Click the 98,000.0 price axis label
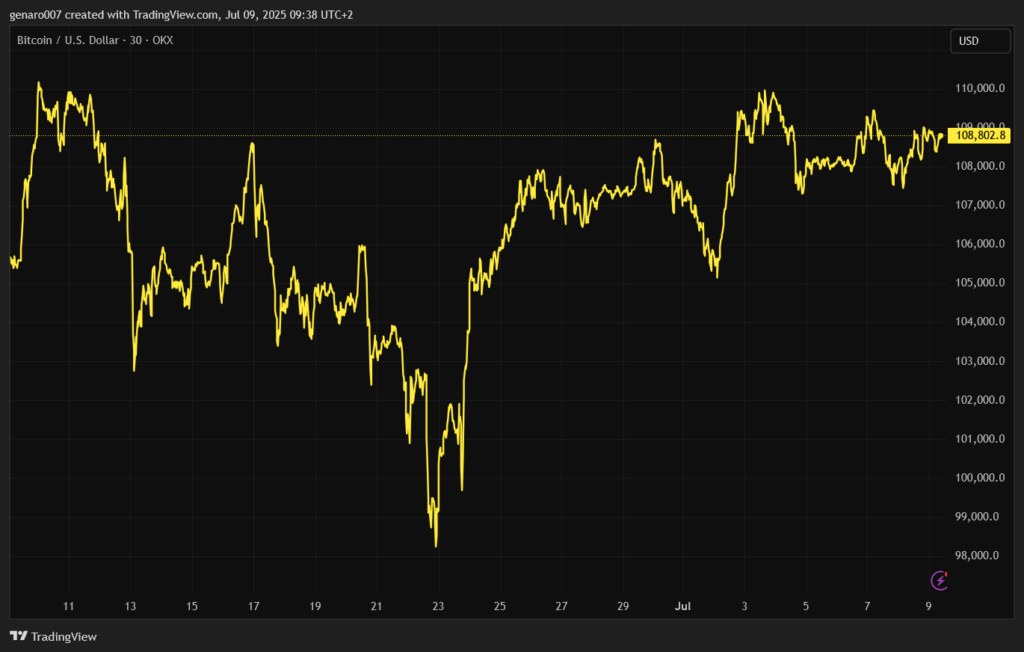The image size is (1024, 652). tap(980, 556)
